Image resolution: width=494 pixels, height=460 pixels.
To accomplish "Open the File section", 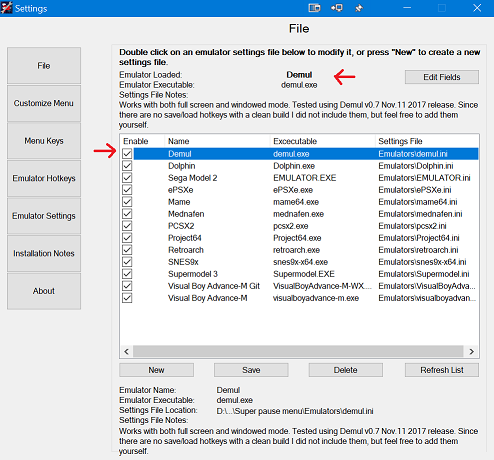I will coord(44,65).
